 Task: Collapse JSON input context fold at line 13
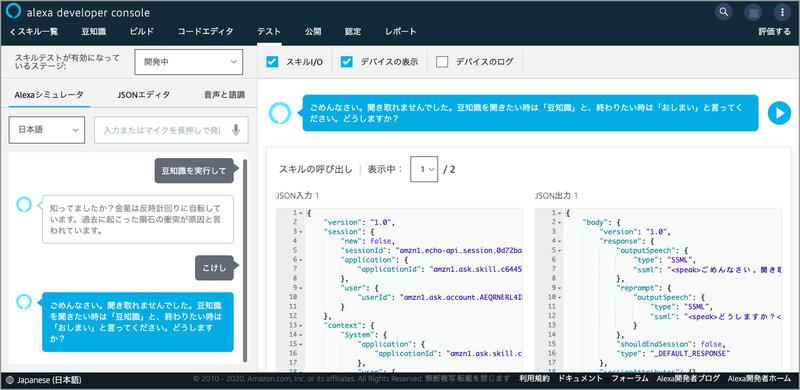(301, 325)
